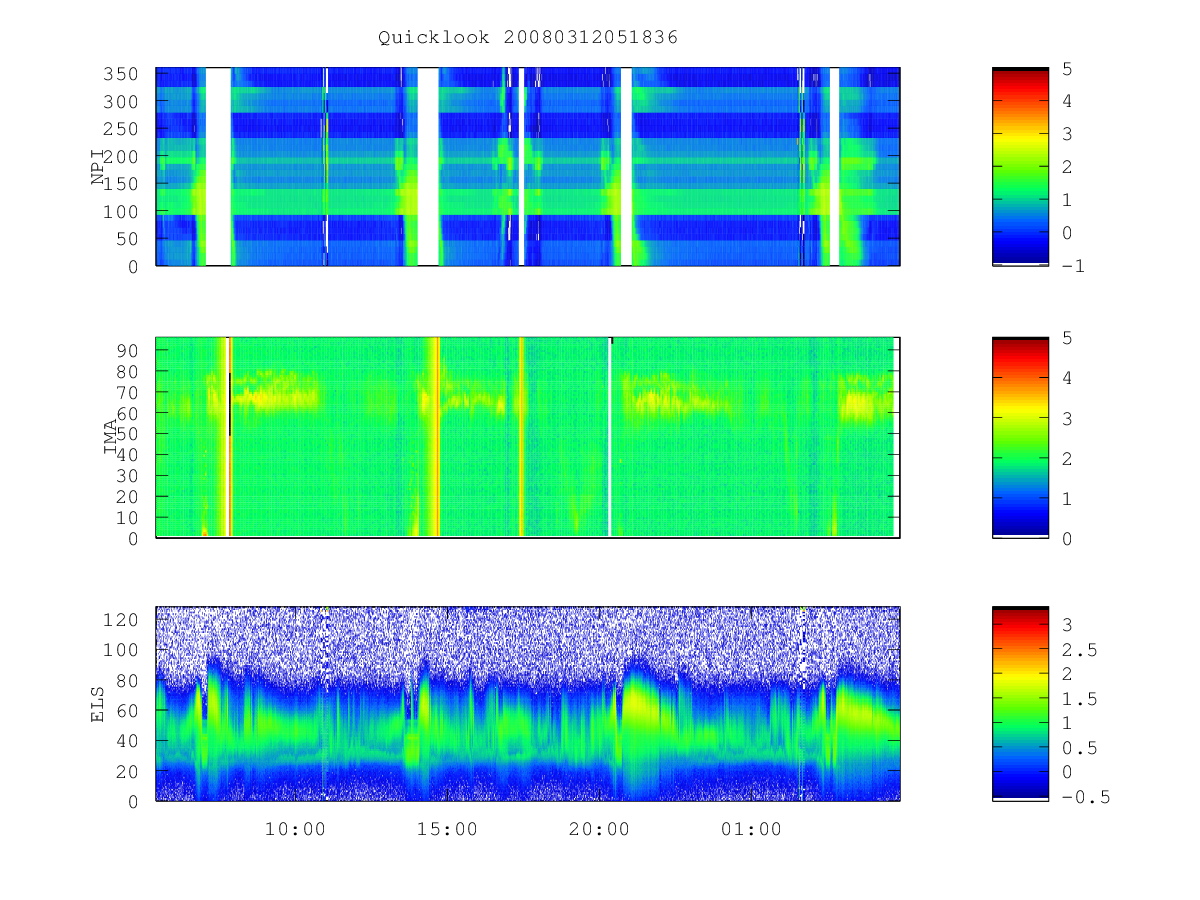Click the 4 label on NPI colorbar

(x=1066, y=101)
